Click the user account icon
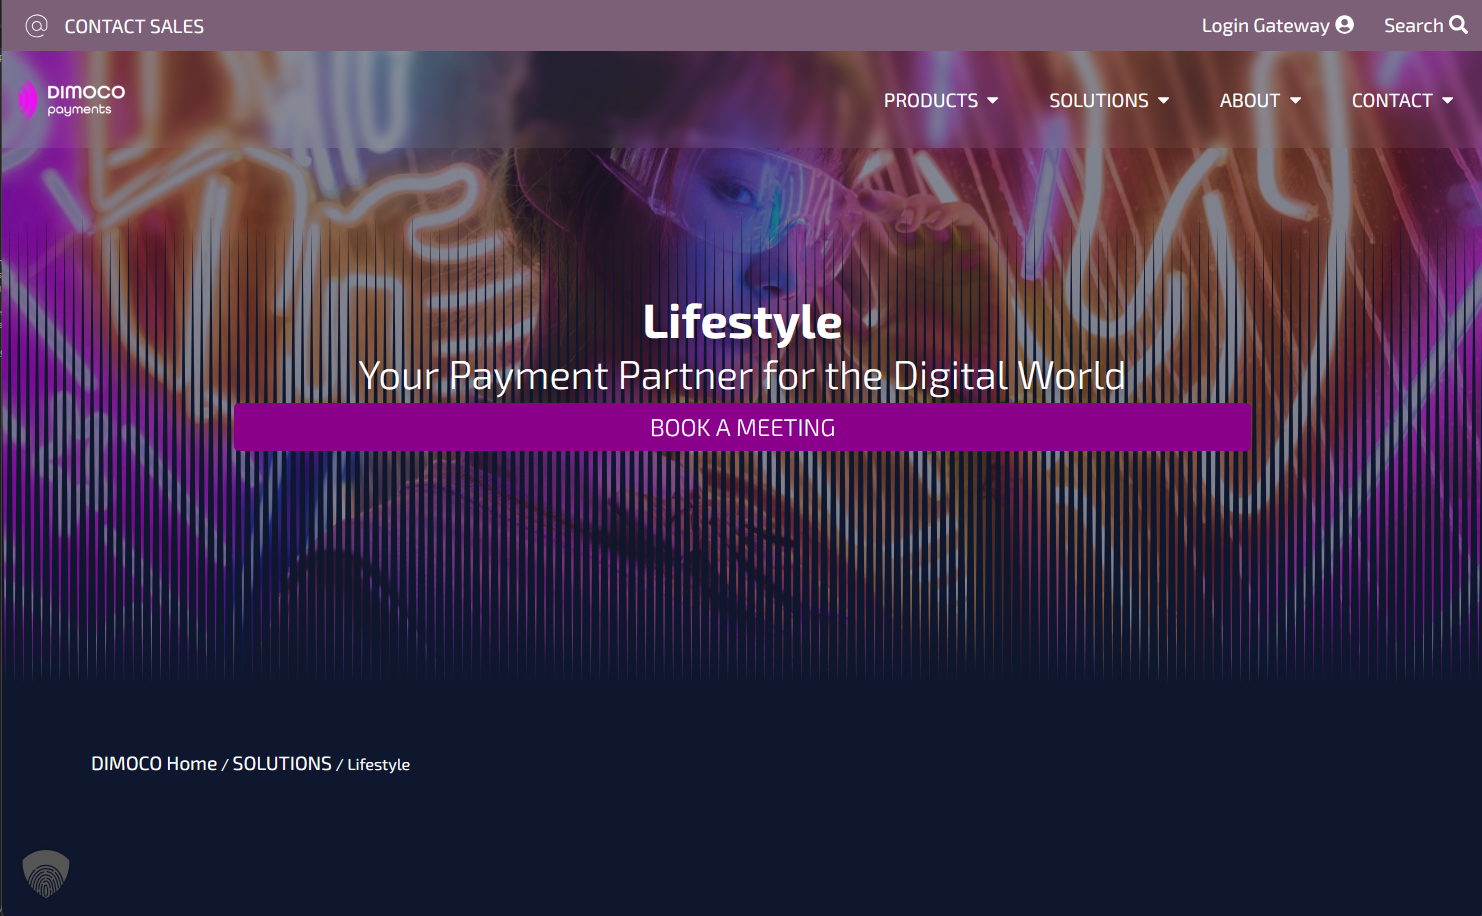The width and height of the screenshot is (1482, 916). [1345, 25]
